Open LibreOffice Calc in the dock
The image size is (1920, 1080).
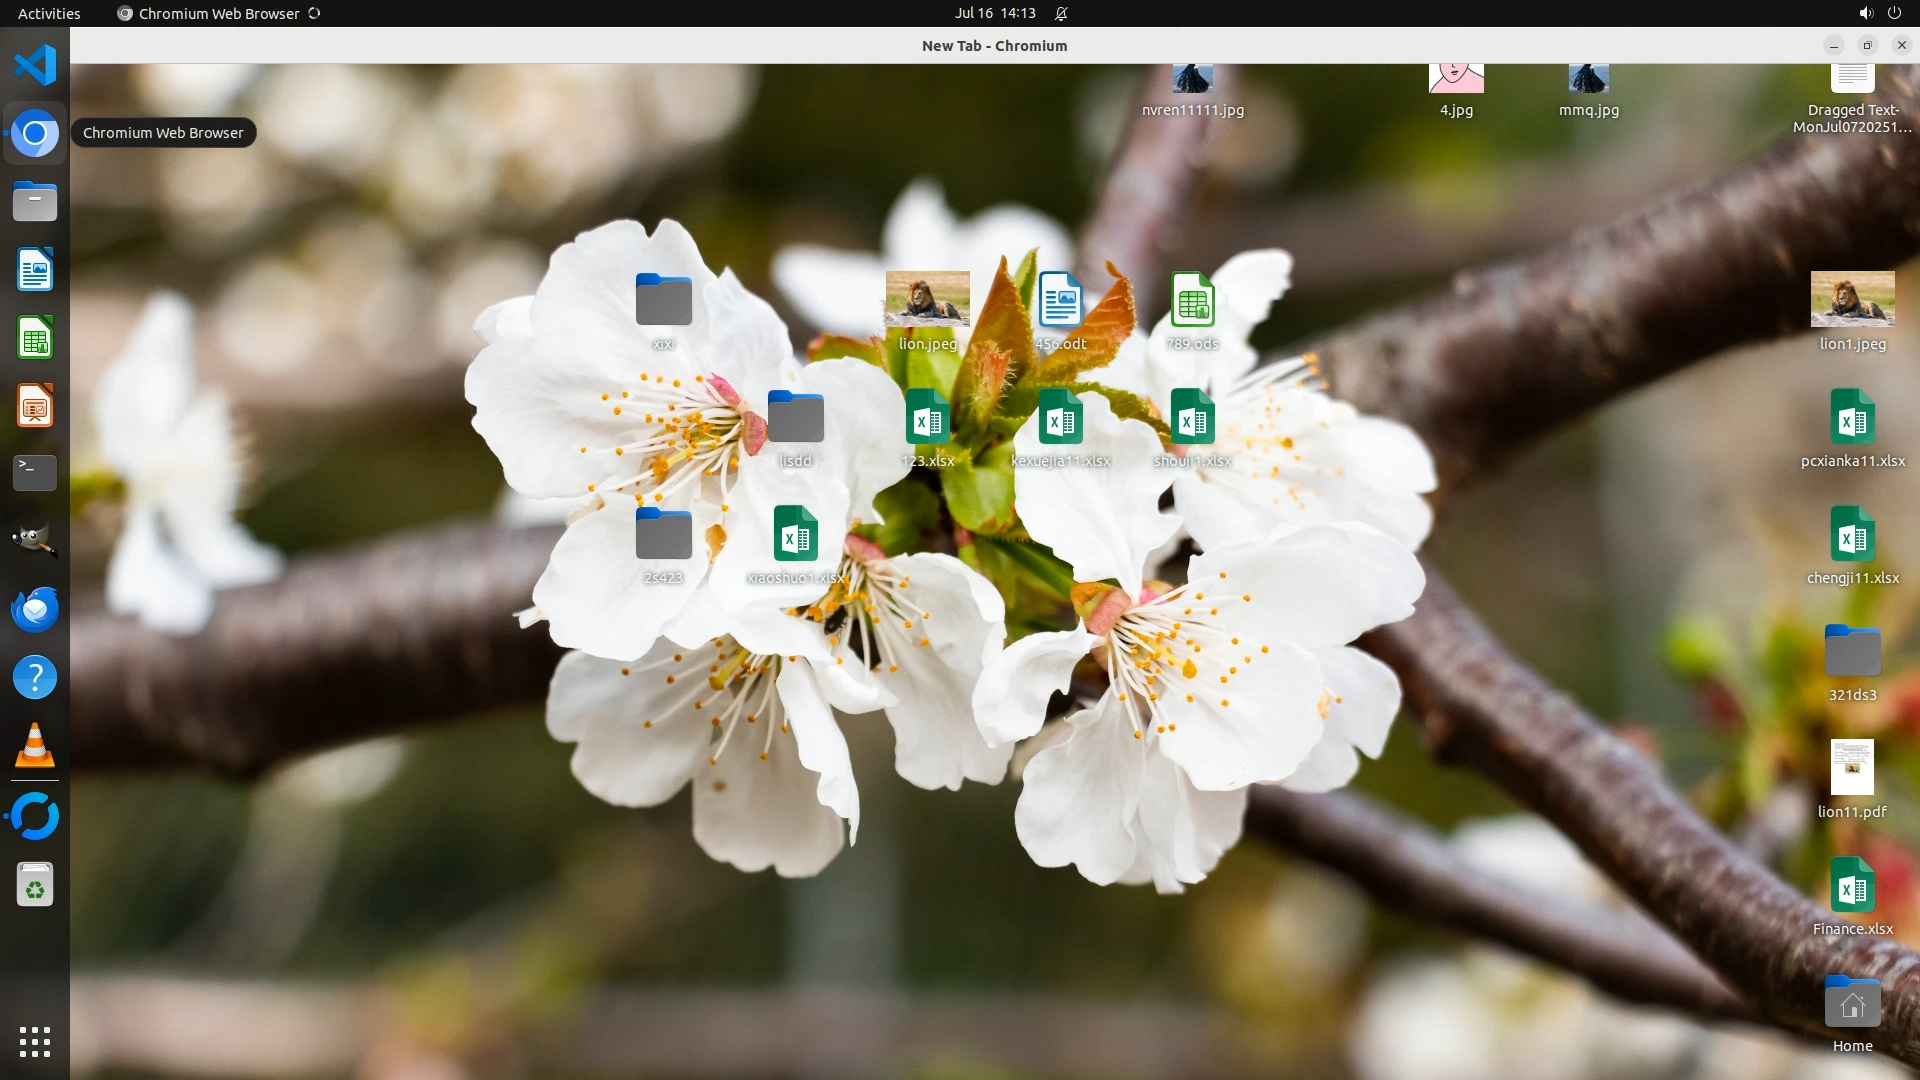pyautogui.click(x=35, y=338)
